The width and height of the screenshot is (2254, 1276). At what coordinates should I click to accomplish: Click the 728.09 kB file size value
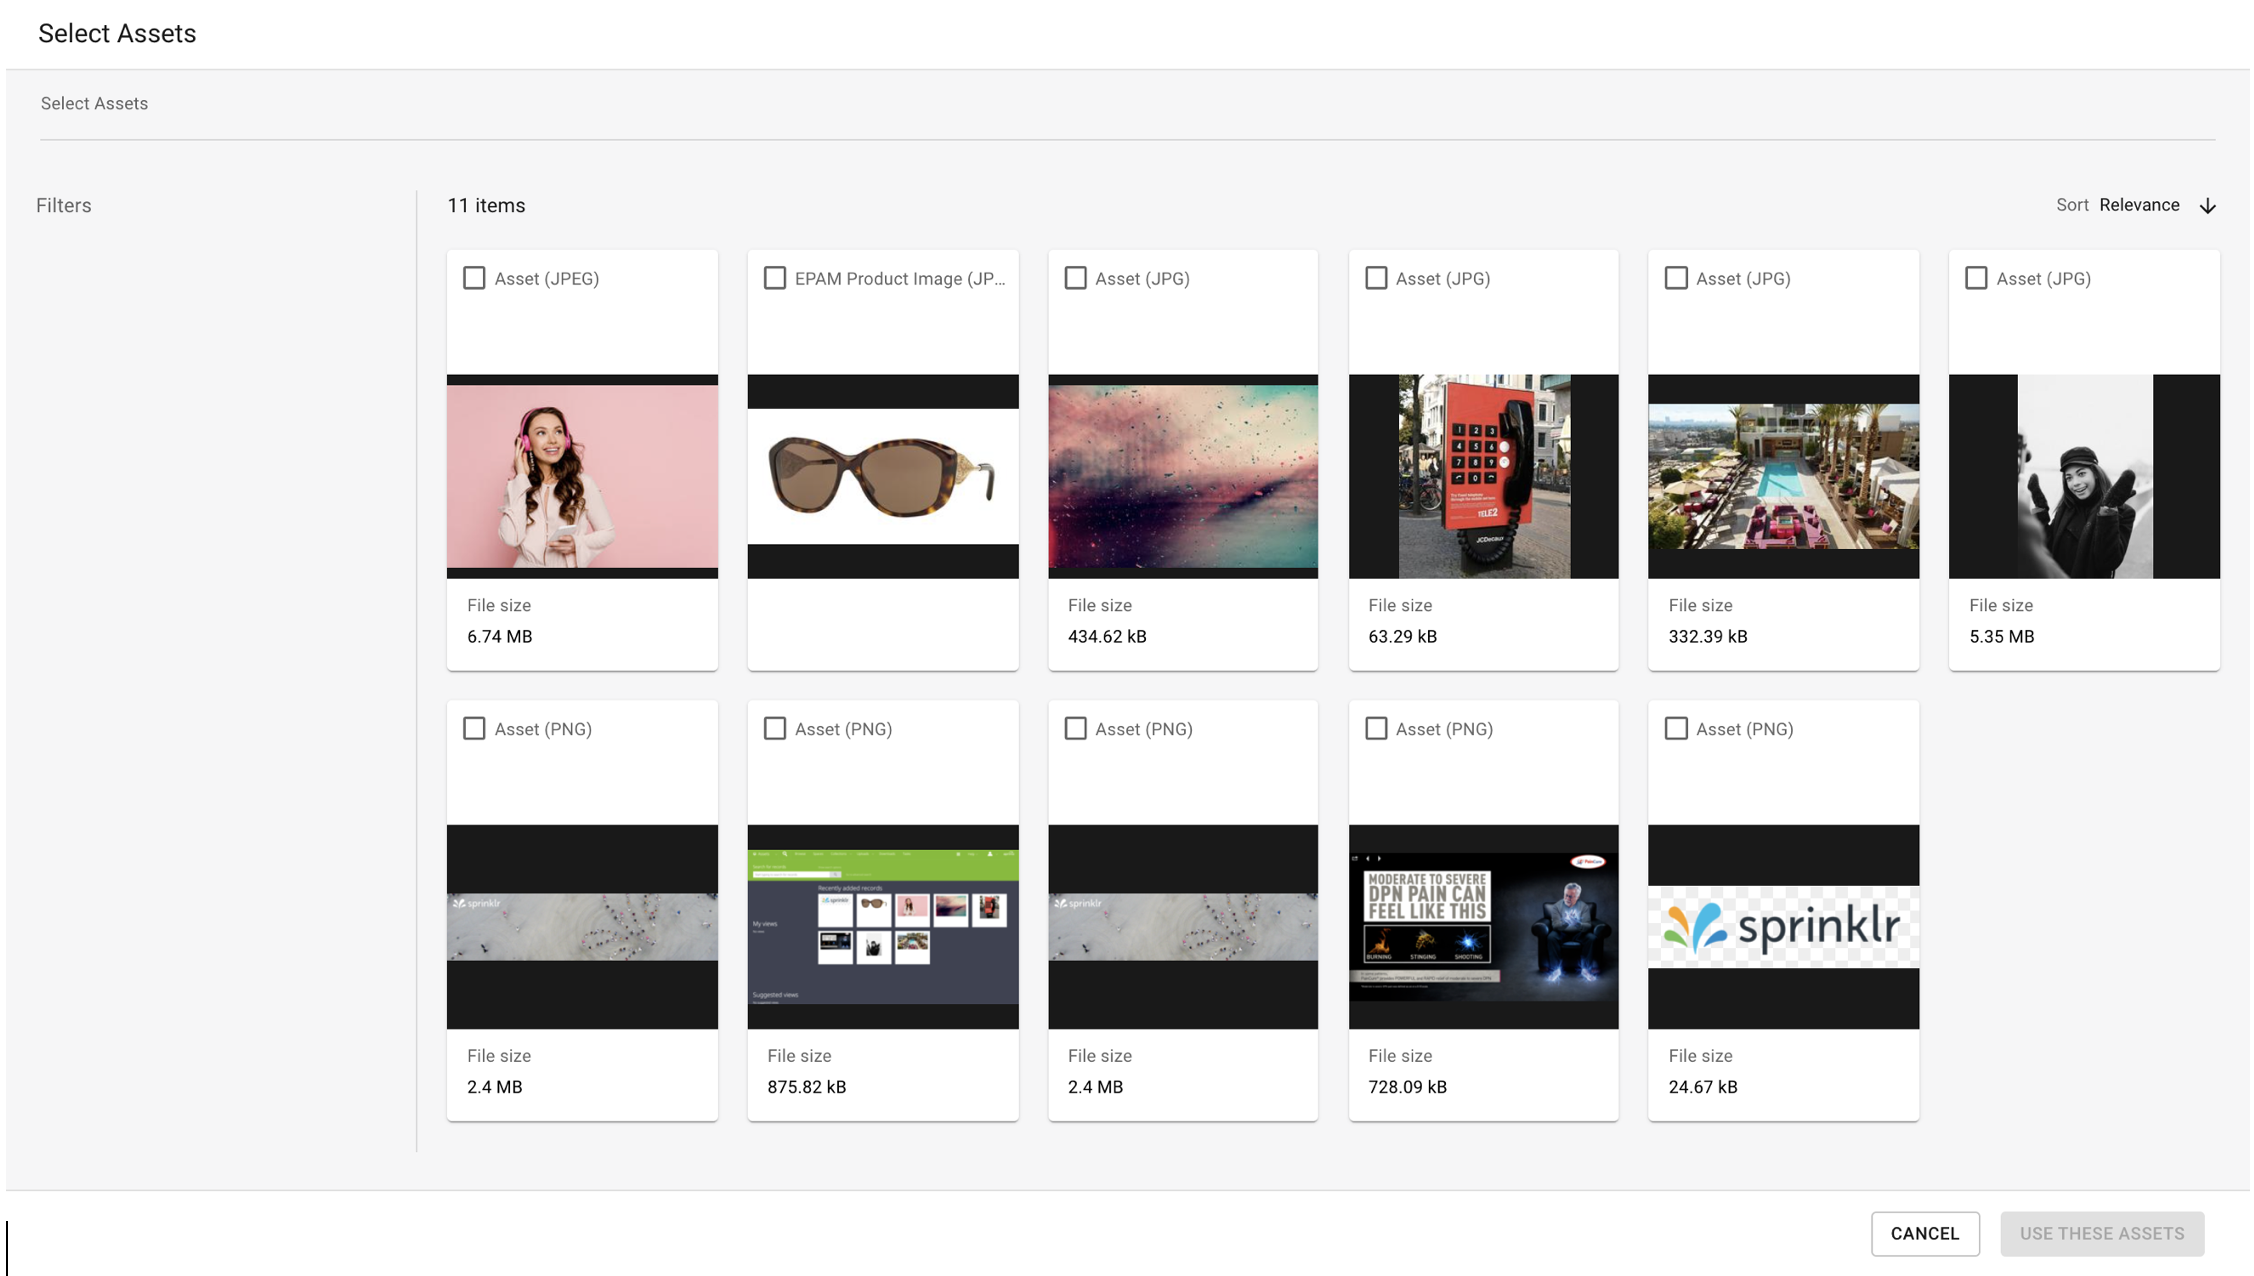click(x=1407, y=1086)
